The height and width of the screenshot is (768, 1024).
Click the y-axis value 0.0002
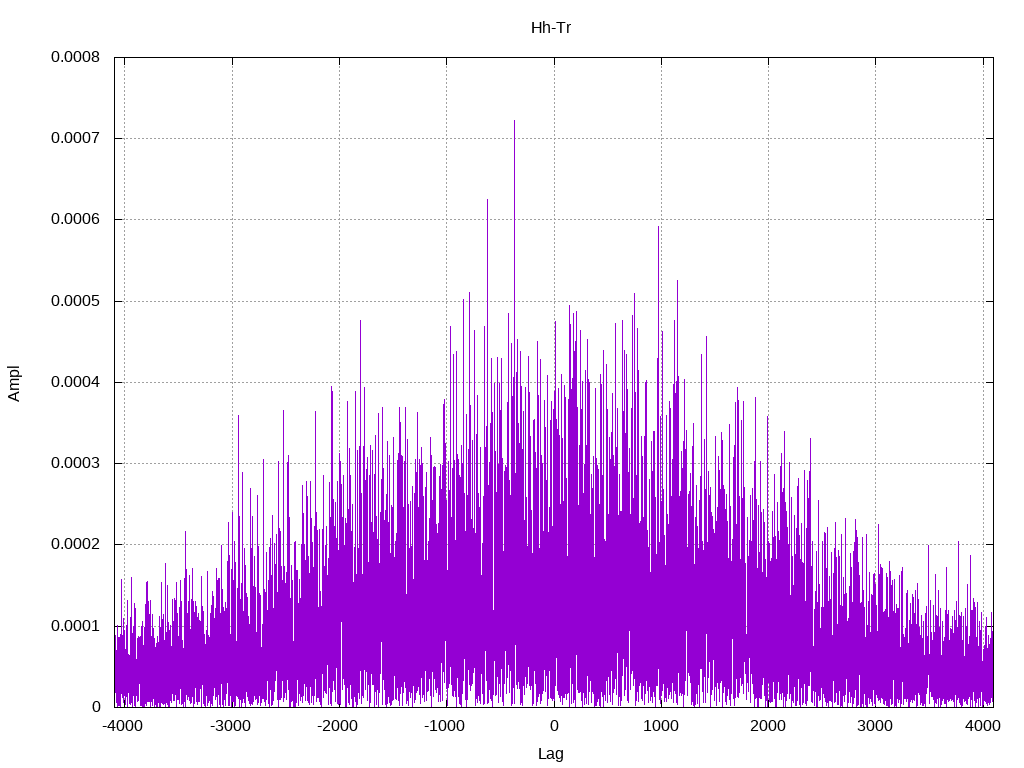(x=76, y=545)
